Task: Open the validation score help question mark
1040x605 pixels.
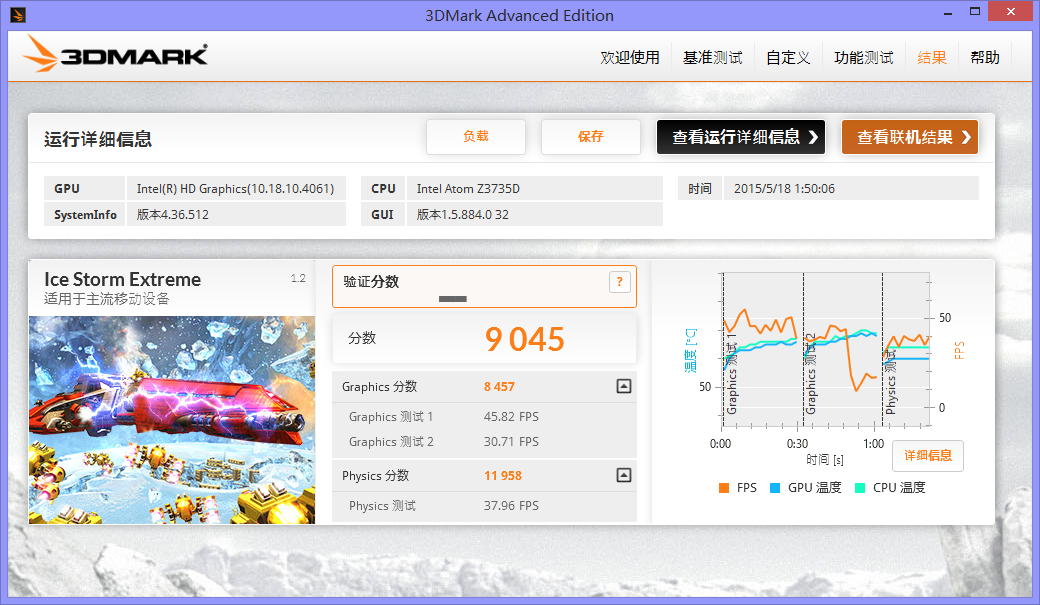Action: [x=619, y=282]
